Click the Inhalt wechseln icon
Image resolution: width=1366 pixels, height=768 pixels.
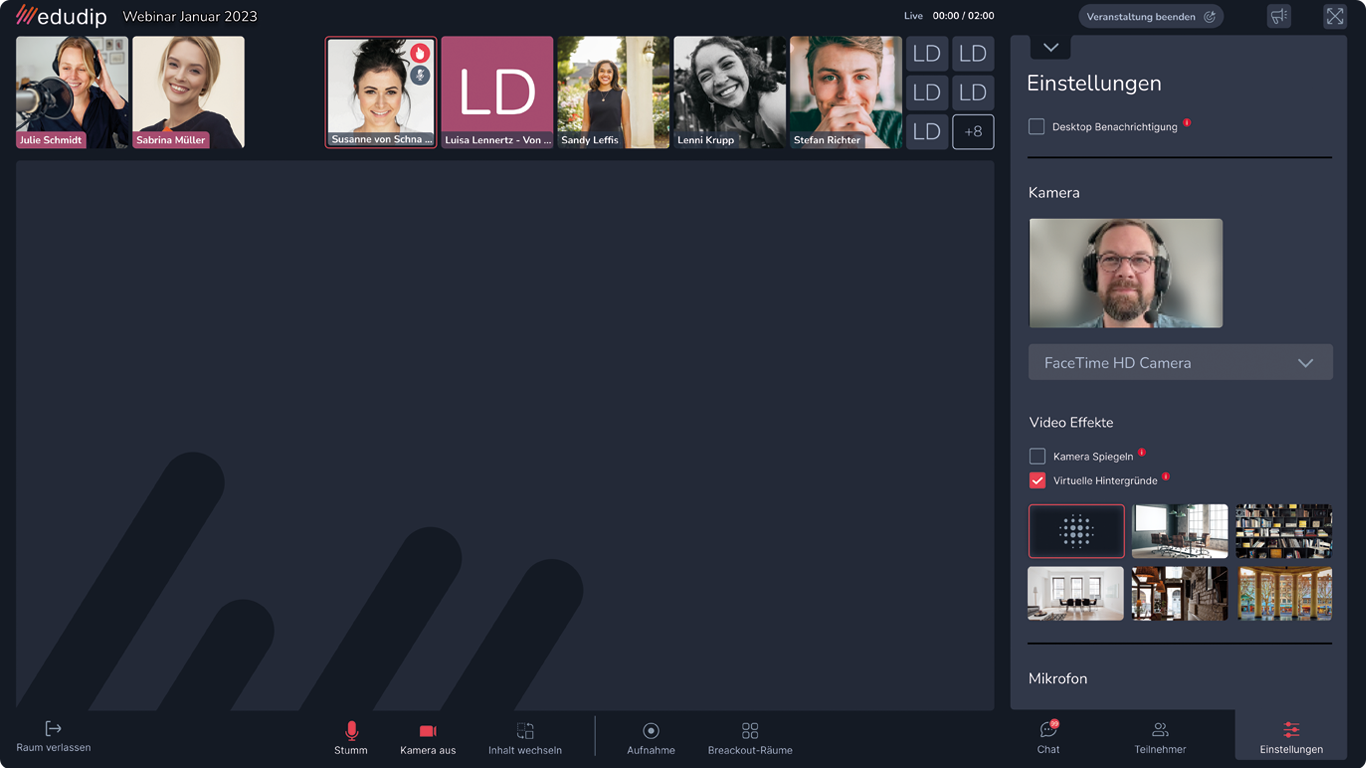click(525, 731)
